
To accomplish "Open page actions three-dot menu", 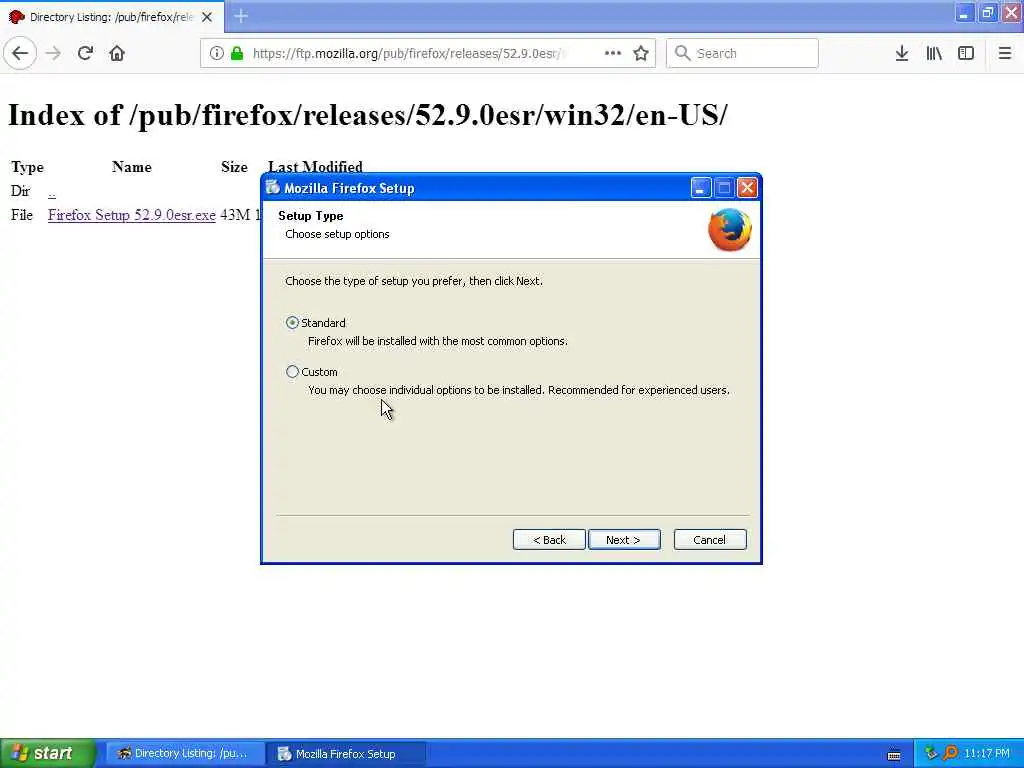I will pyautogui.click(x=613, y=54).
